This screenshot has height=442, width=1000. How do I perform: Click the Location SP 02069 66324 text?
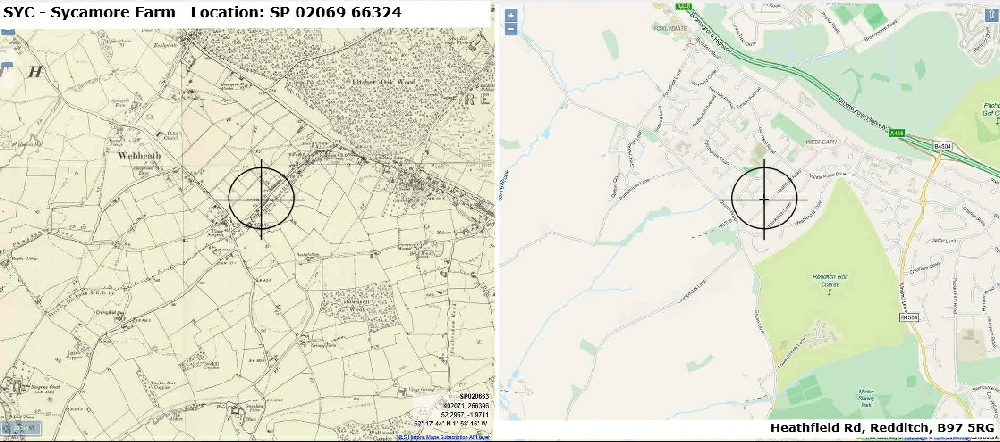pyautogui.click(x=296, y=11)
